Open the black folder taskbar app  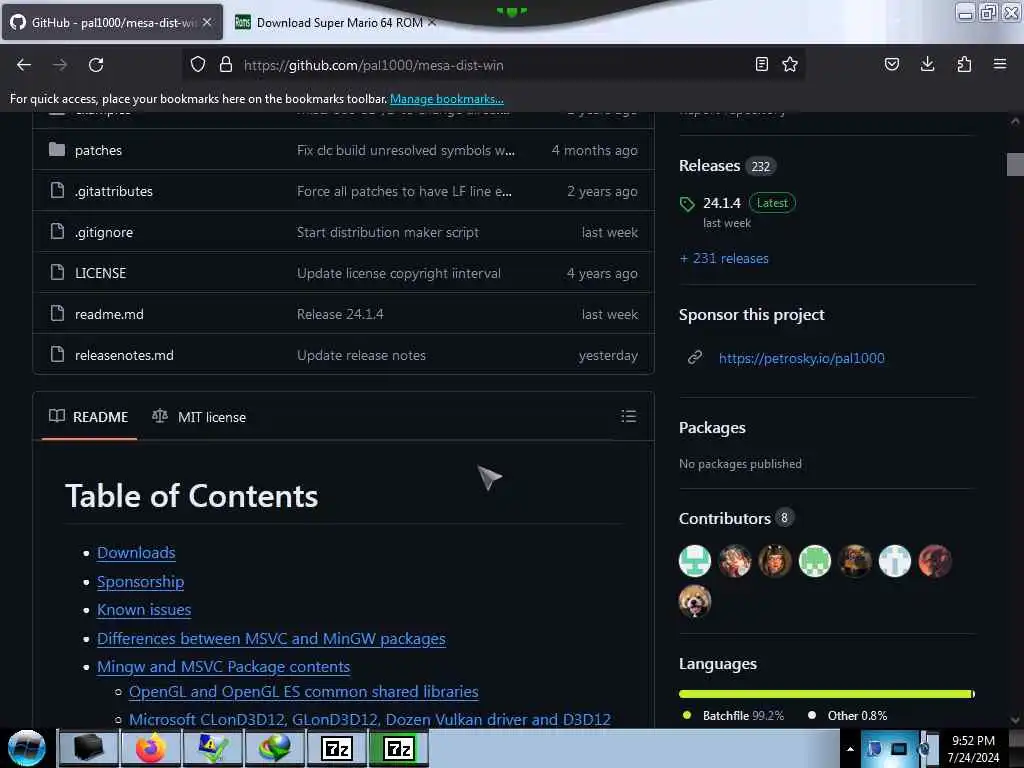pos(89,748)
